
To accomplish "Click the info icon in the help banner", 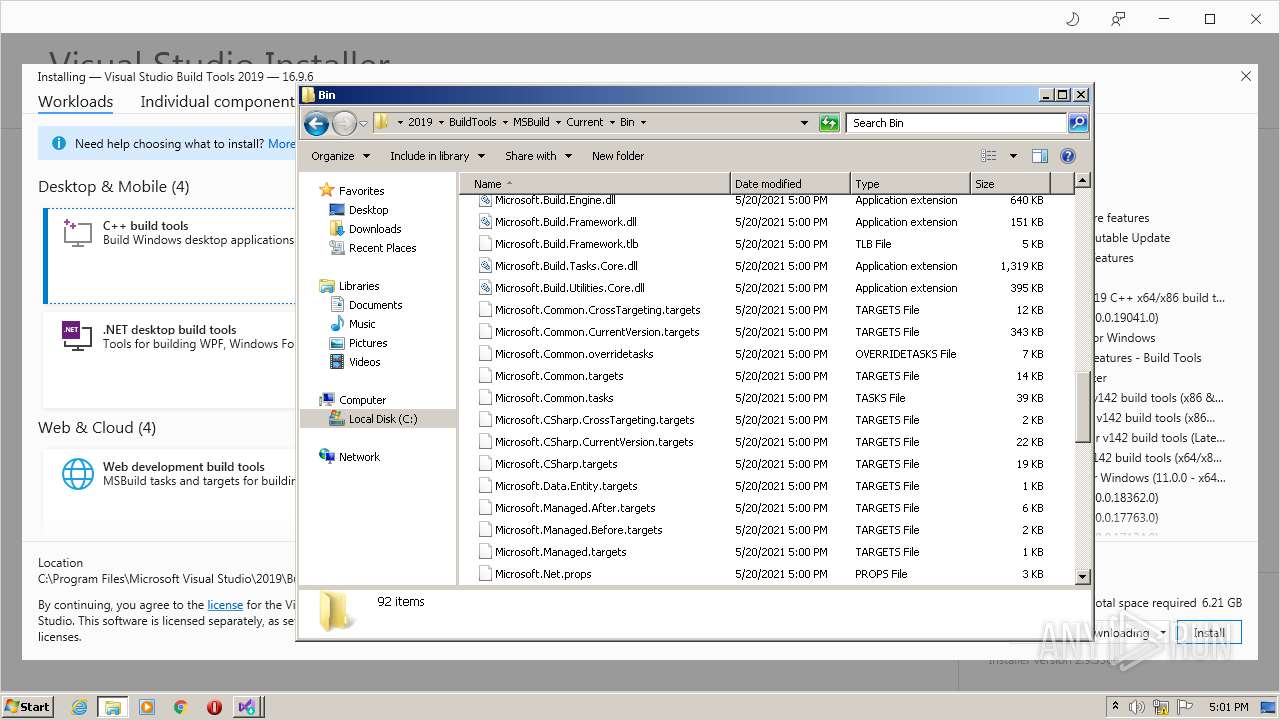I will pyautogui.click(x=59, y=144).
